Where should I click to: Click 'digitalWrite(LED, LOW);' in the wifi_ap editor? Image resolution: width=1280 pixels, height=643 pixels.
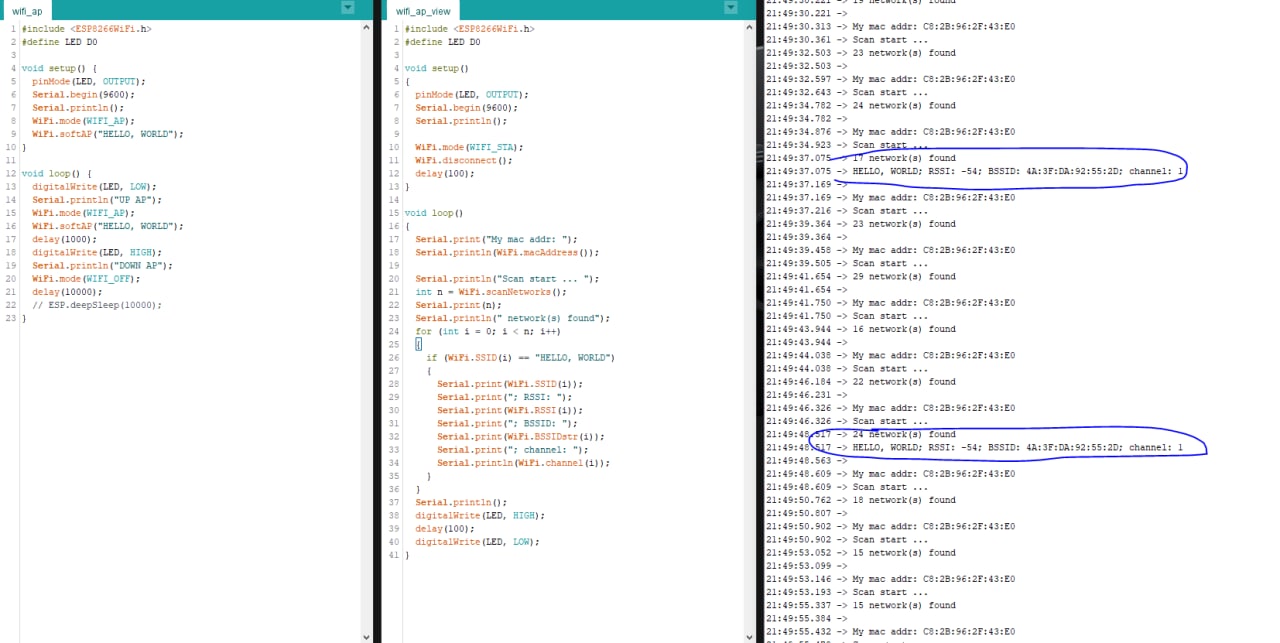(94, 186)
